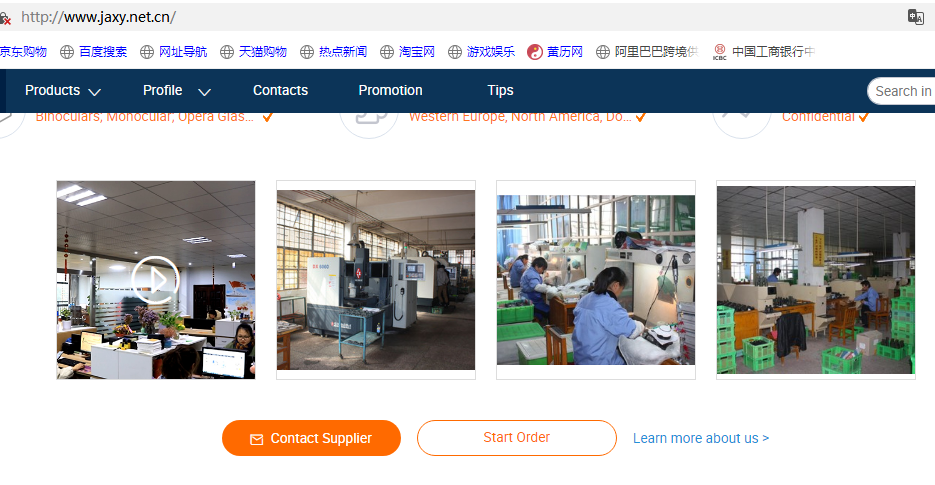
Task: Open the ICBC 中国工商银行 bookmark
Action: click(x=763, y=52)
